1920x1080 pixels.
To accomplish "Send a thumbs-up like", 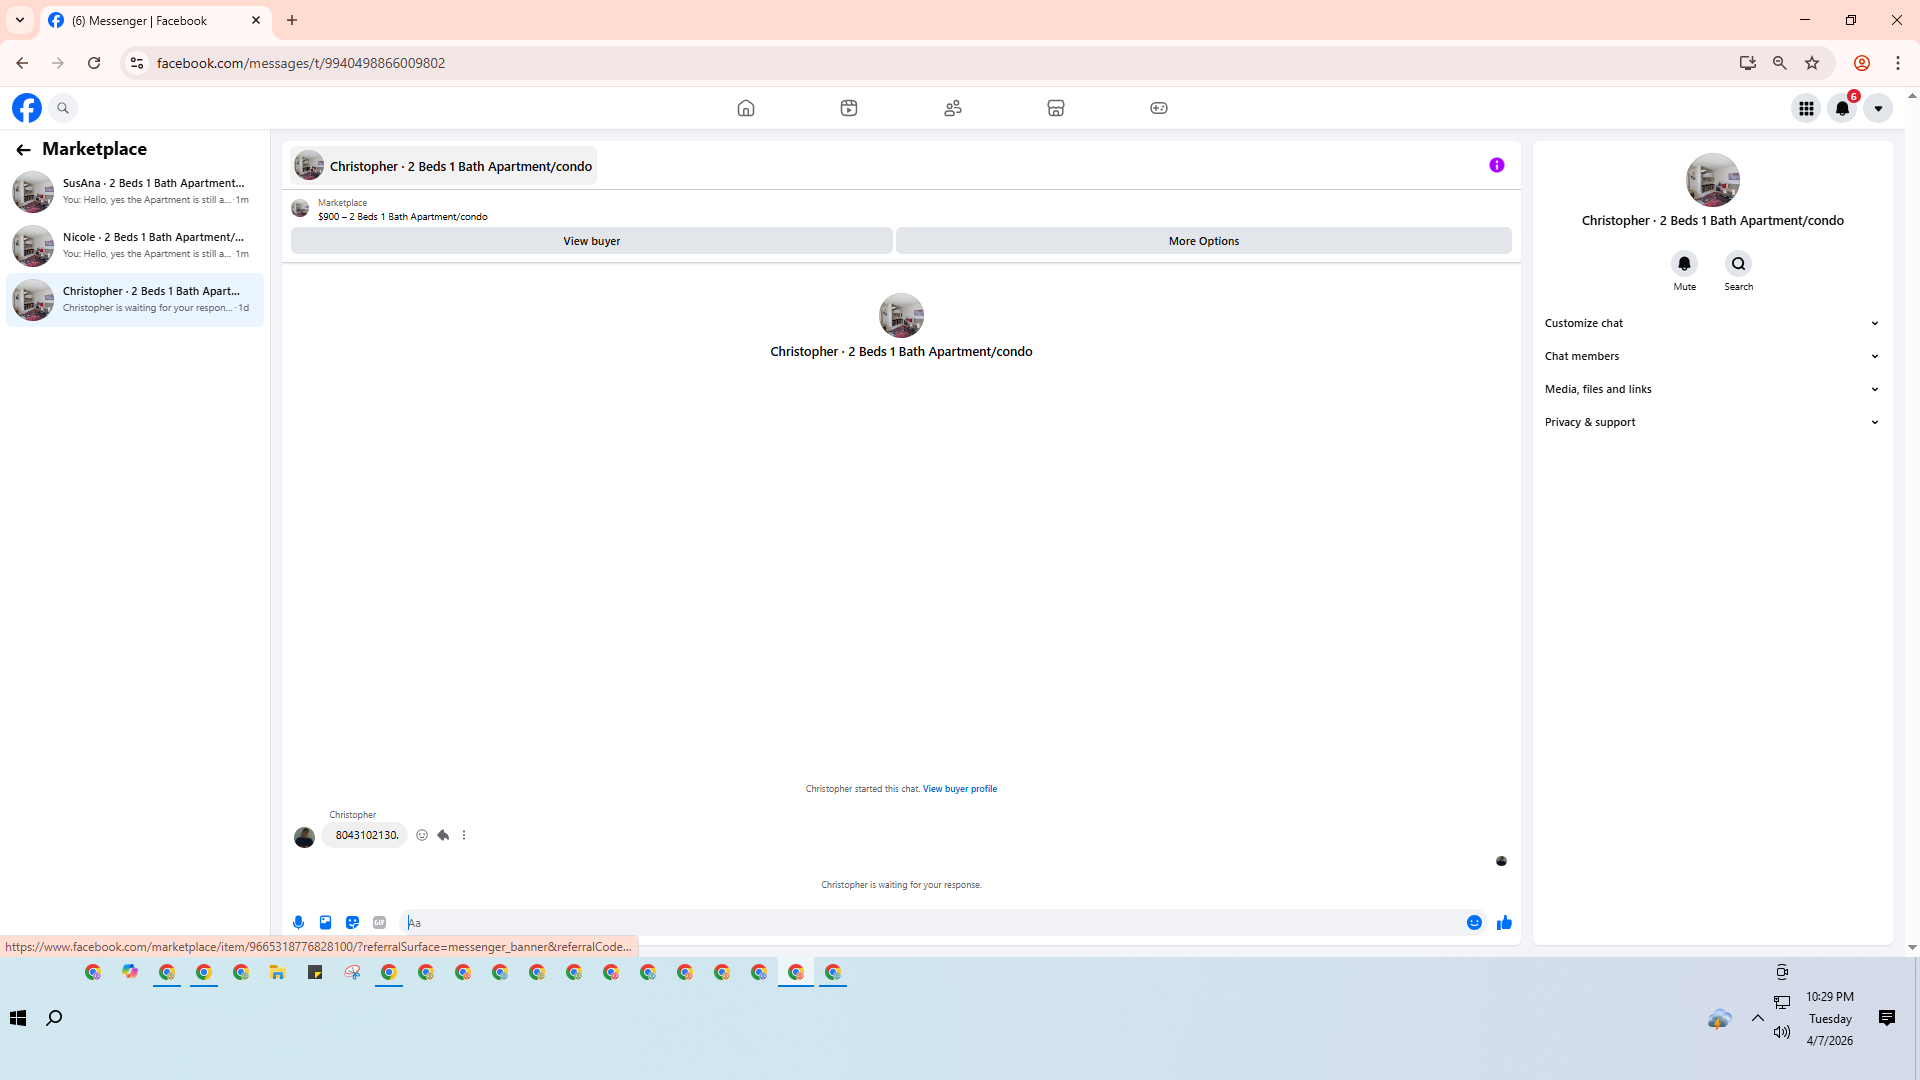I will (x=1504, y=923).
